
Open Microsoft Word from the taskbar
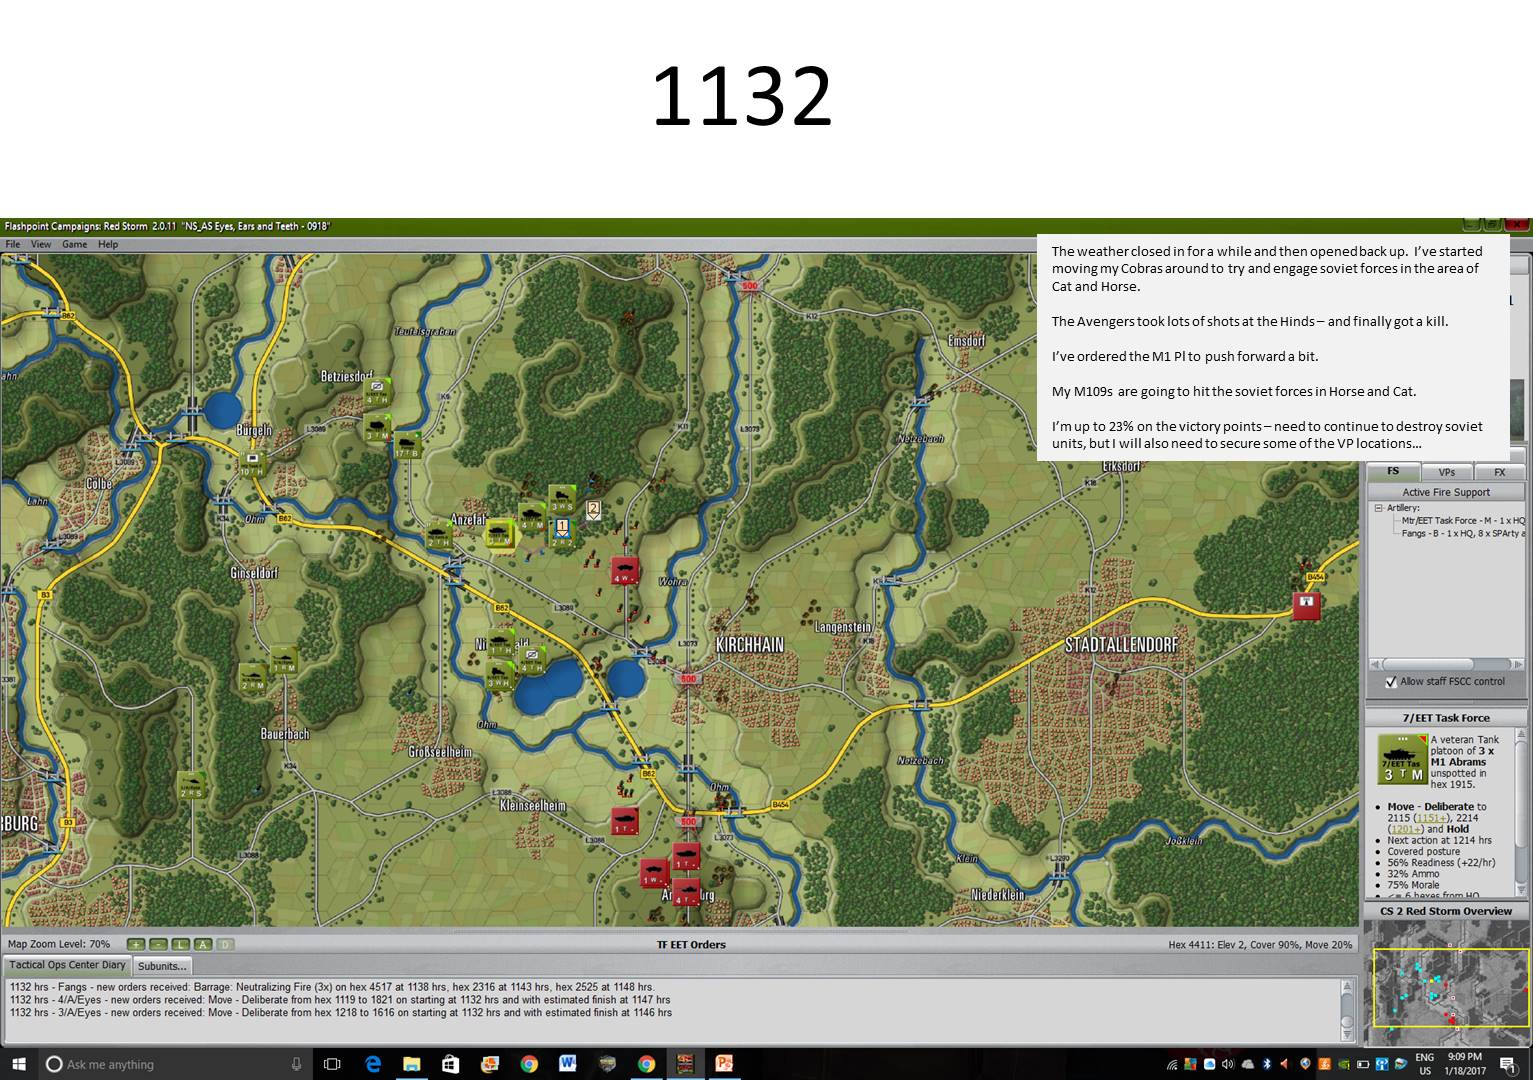point(568,1064)
